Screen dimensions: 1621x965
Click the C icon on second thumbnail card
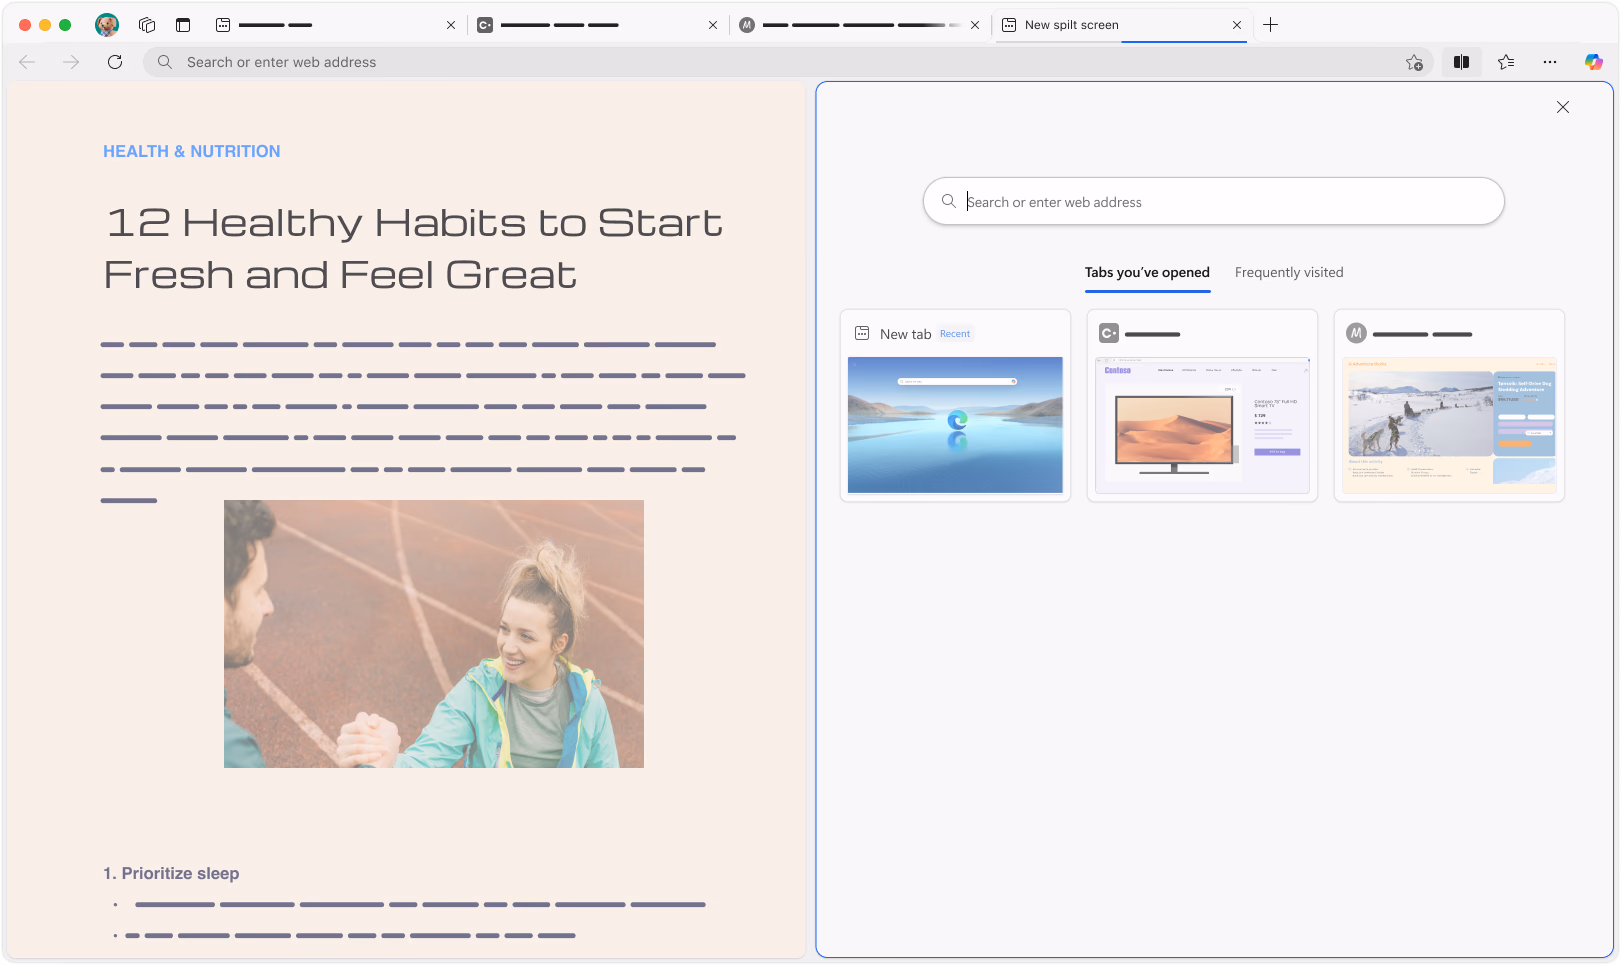click(1109, 333)
